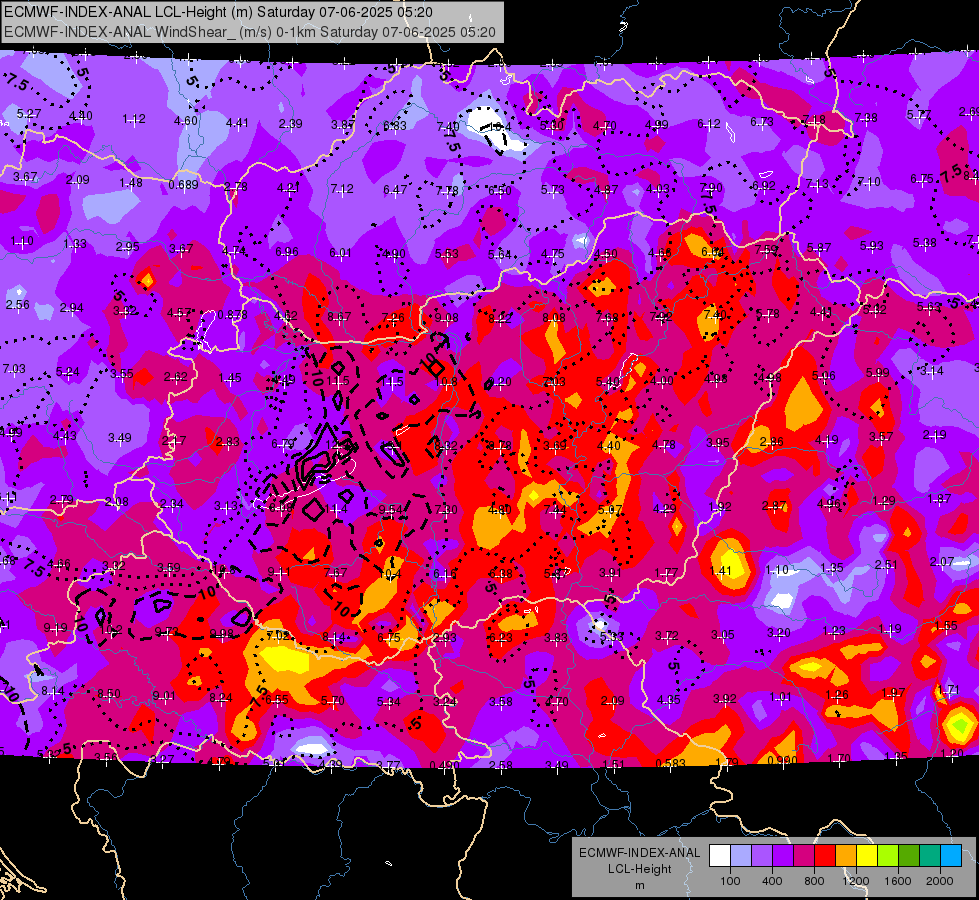Click the wind shear value 7.02
The height and width of the screenshot is (900, 979).
tap(278, 635)
